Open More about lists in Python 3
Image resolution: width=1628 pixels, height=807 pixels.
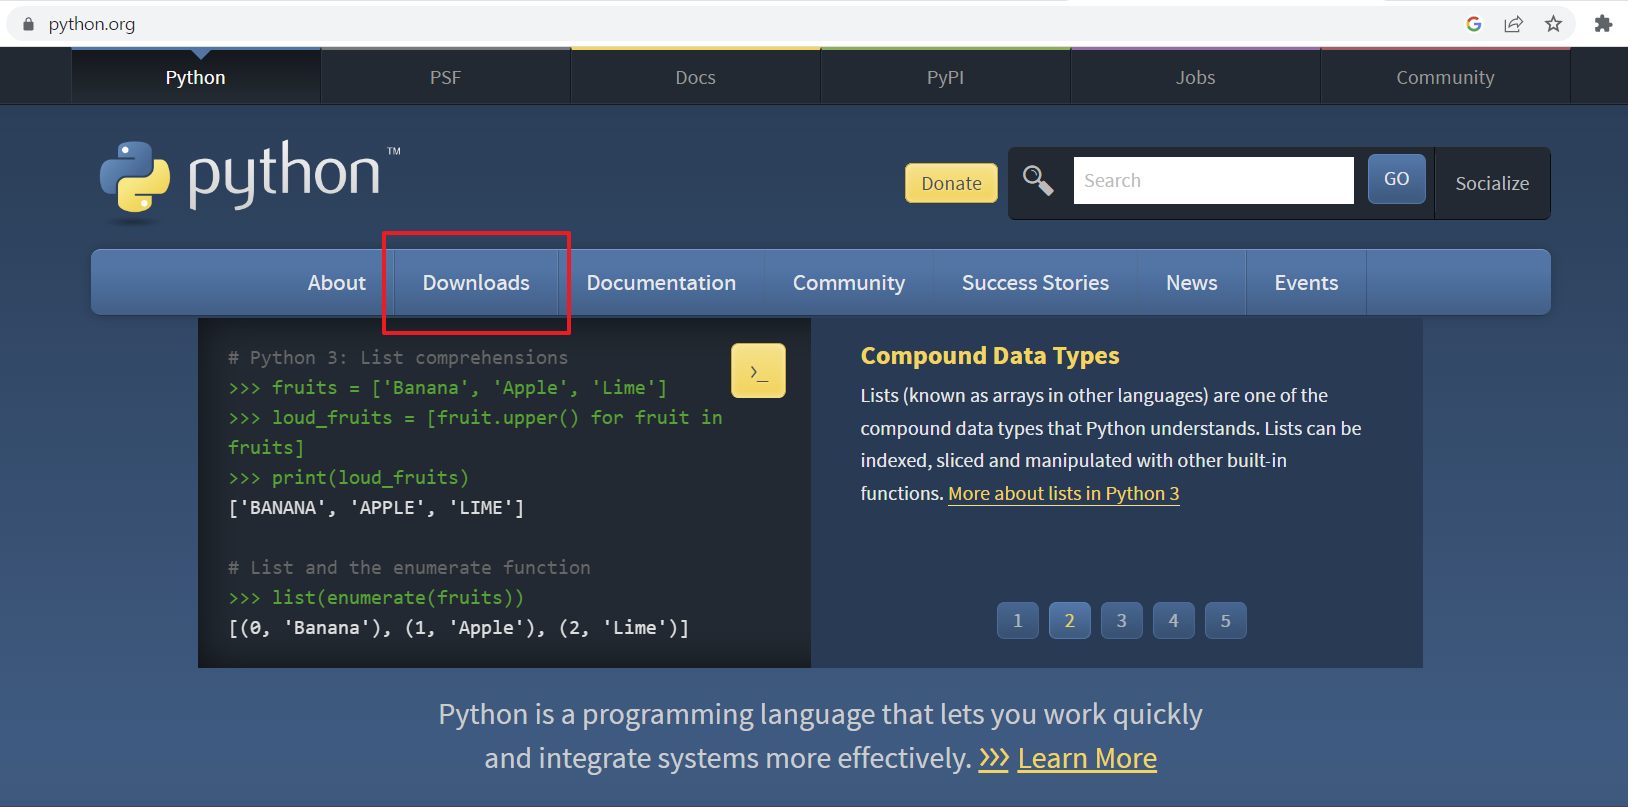(x=1064, y=493)
